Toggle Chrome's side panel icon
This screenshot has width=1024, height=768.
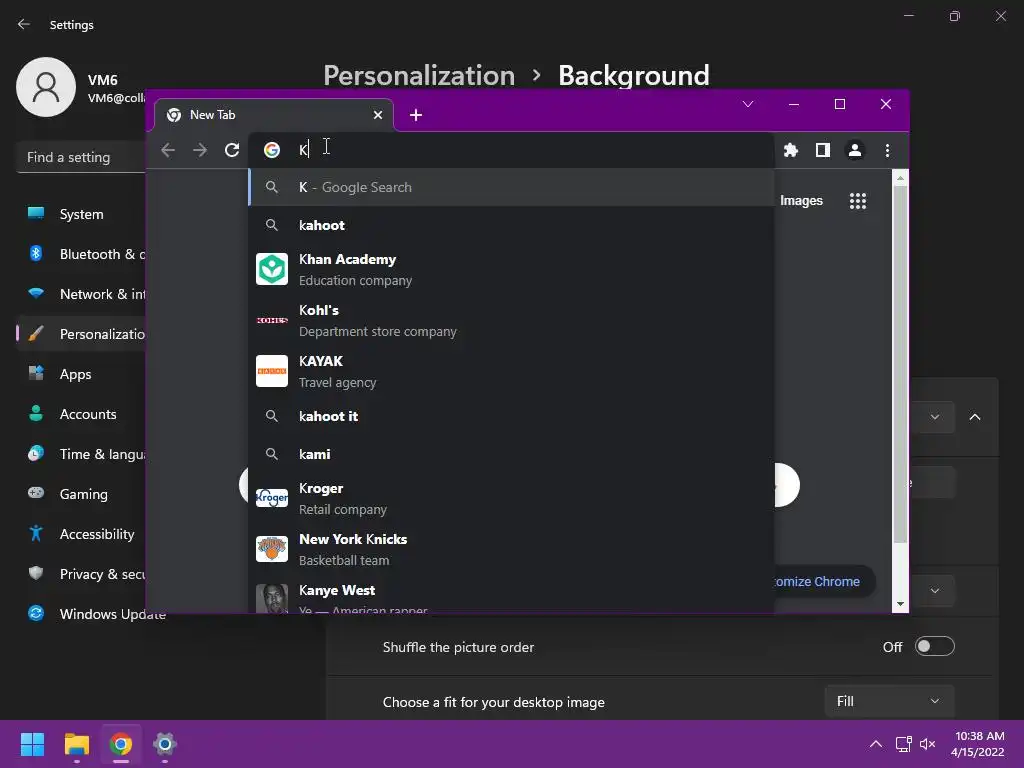click(x=823, y=150)
